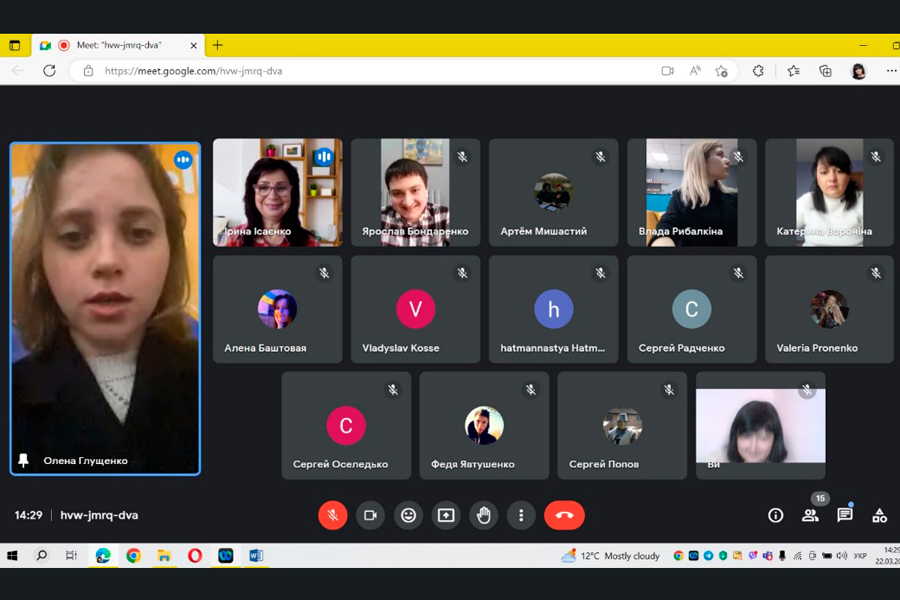Select Артём Мишастий participant tile
Image resolution: width=900 pixels, height=600 pixels.
point(553,192)
